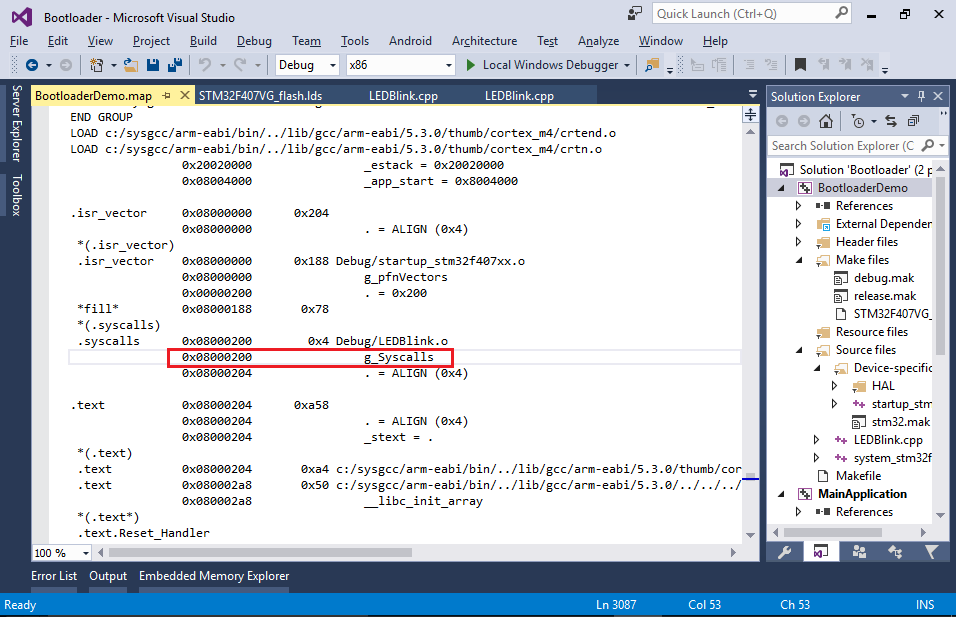Open the Architecture menu

tap(484, 41)
